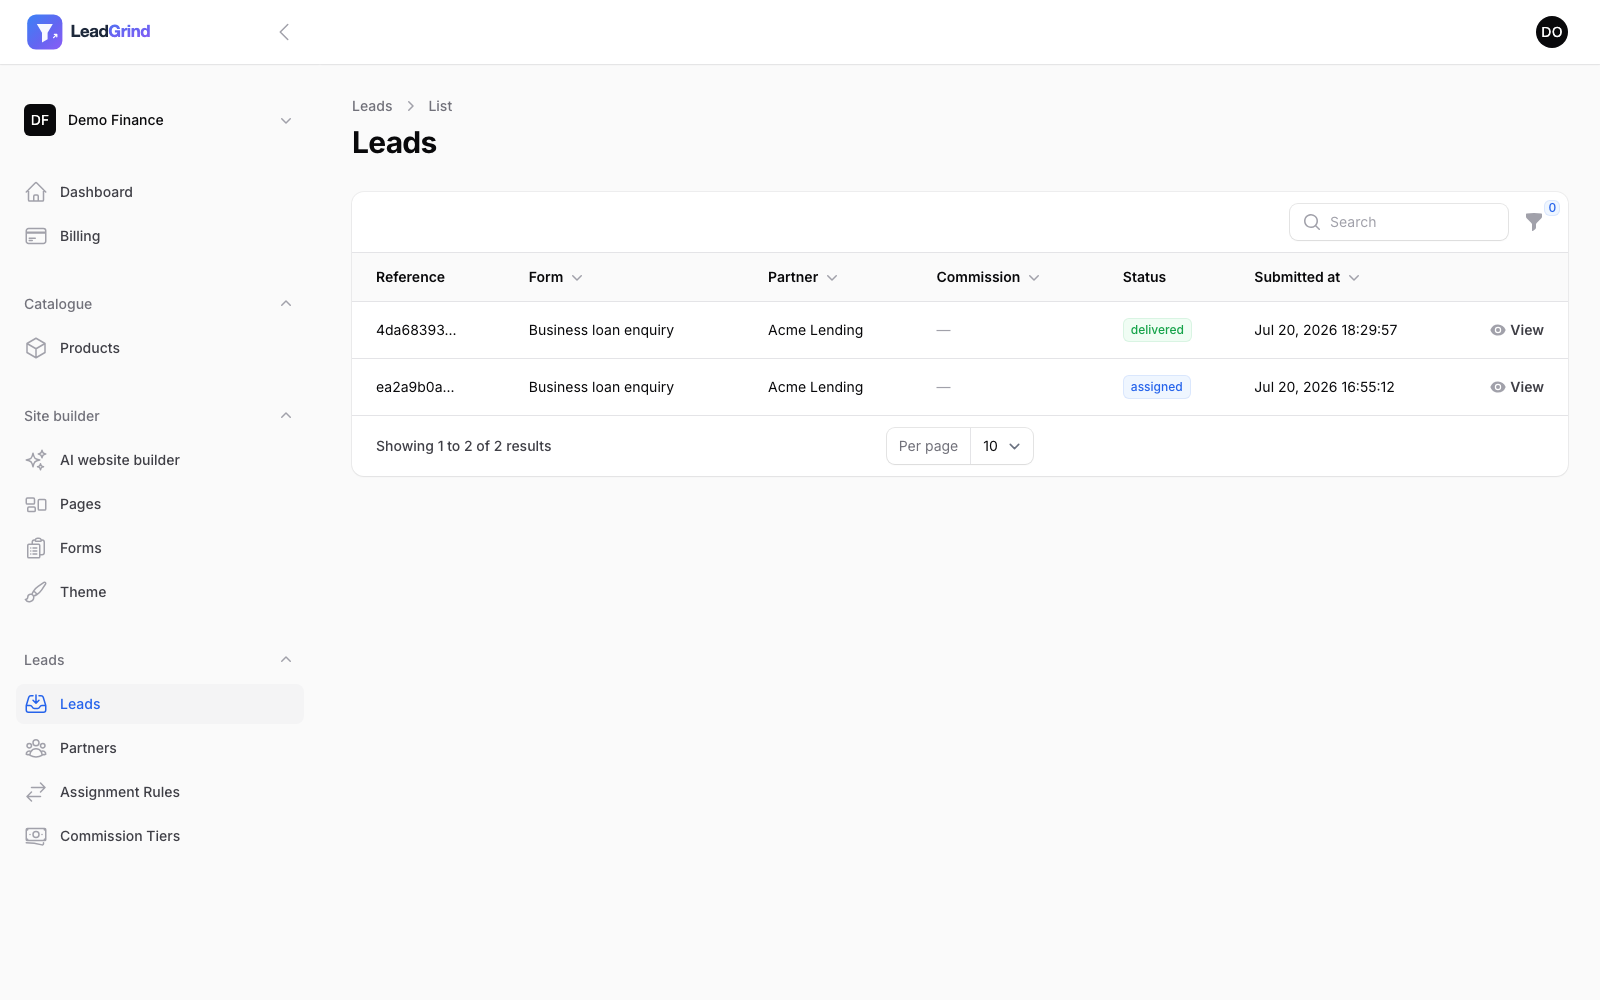View the lead ea2a9b0a details
Screen dimensions: 1600x1000
pyautogui.click(x=1517, y=387)
